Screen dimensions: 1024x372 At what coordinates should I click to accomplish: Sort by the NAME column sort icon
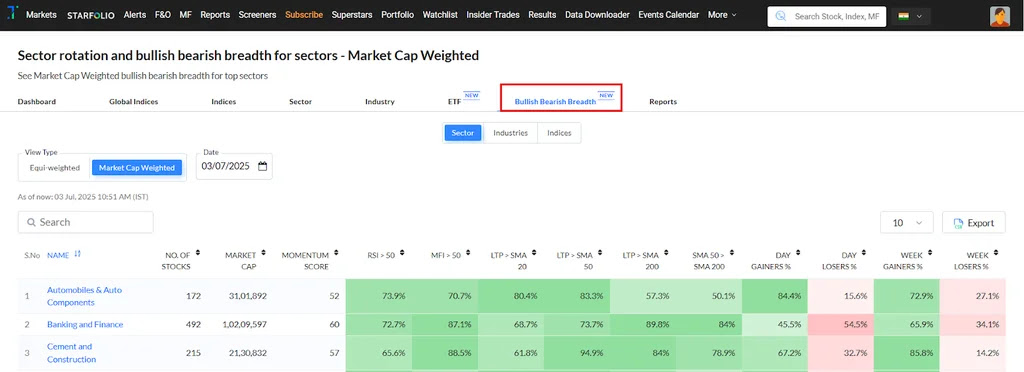78,255
